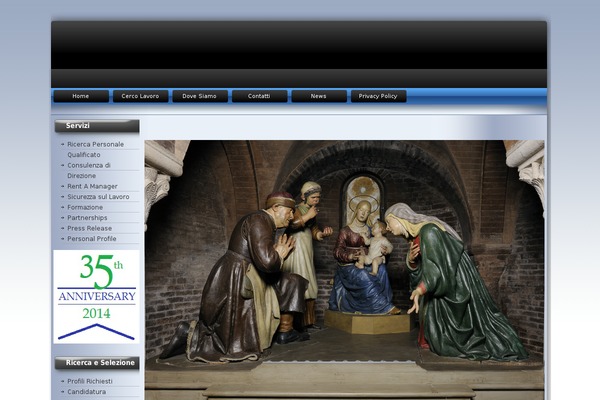Select Contatti in the navigation bar
The width and height of the screenshot is (600, 400).
pos(259,96)
